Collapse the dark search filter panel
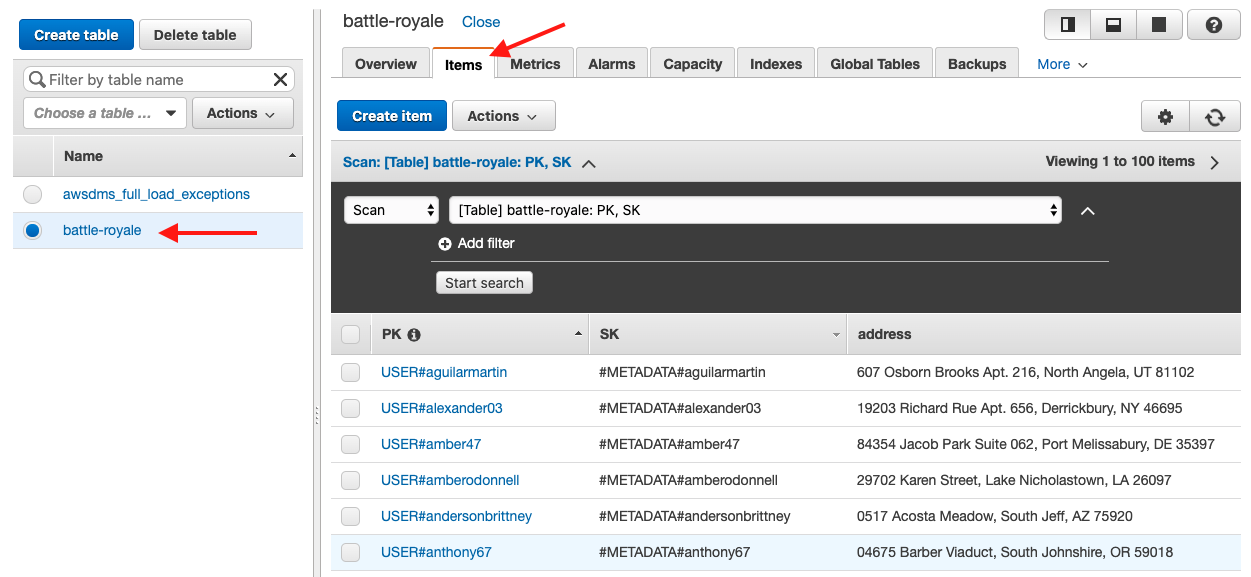1251x577 pixels. coord(1088,210)
